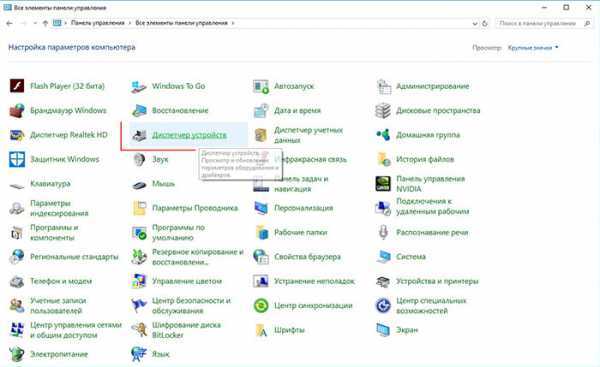Open Центр синхронизации green icon
This screenshot has height=367, width=600.
click(261, 306)
